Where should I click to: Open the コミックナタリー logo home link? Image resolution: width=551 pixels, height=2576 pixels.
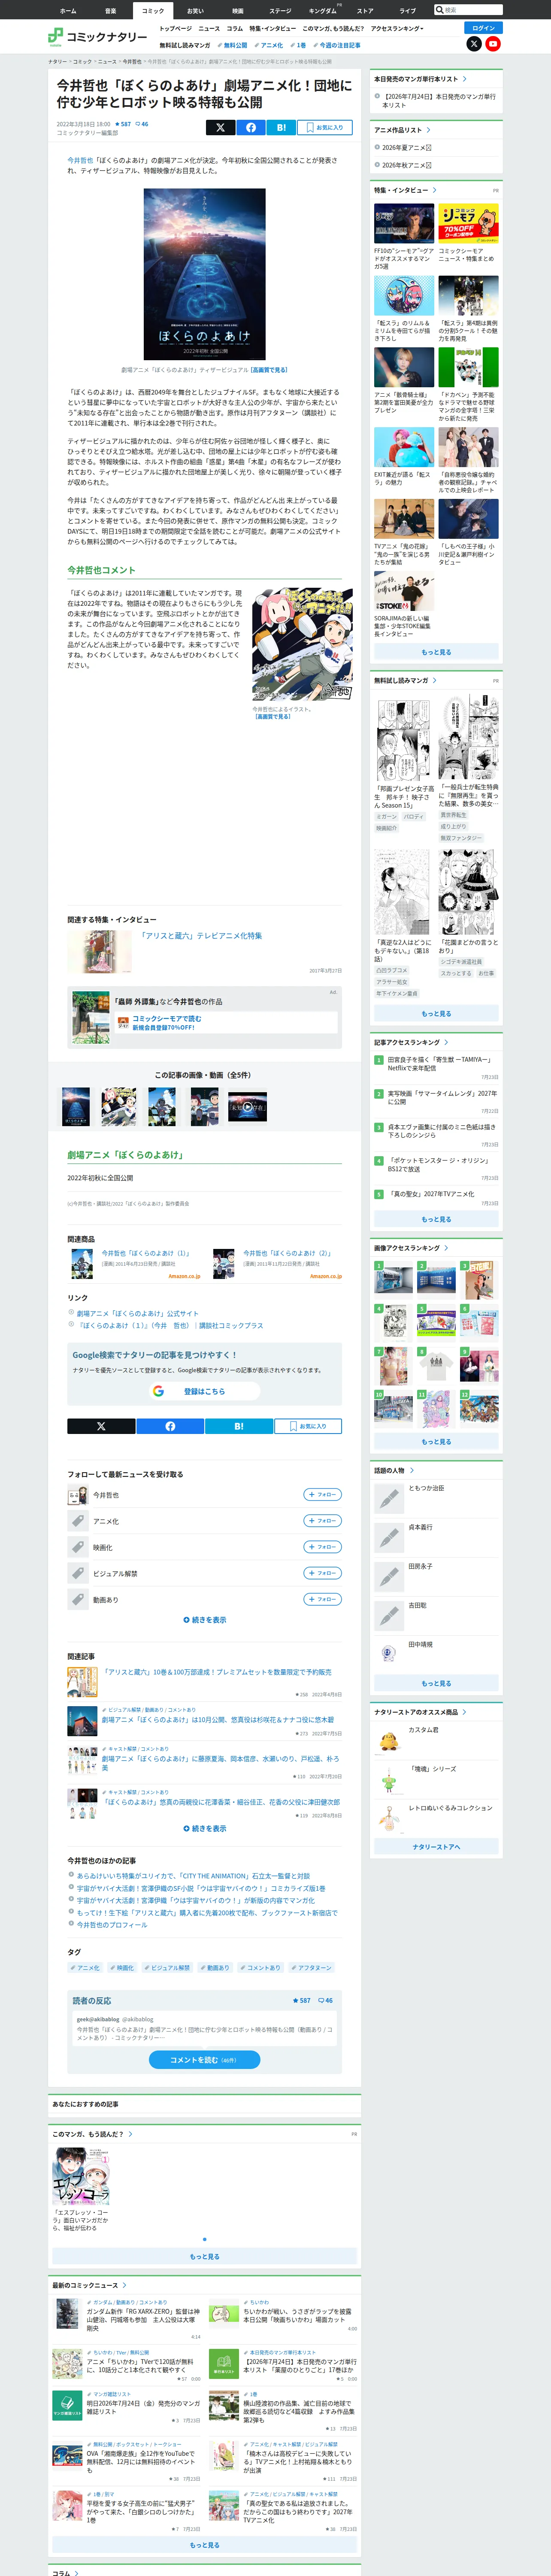point(98,37)
